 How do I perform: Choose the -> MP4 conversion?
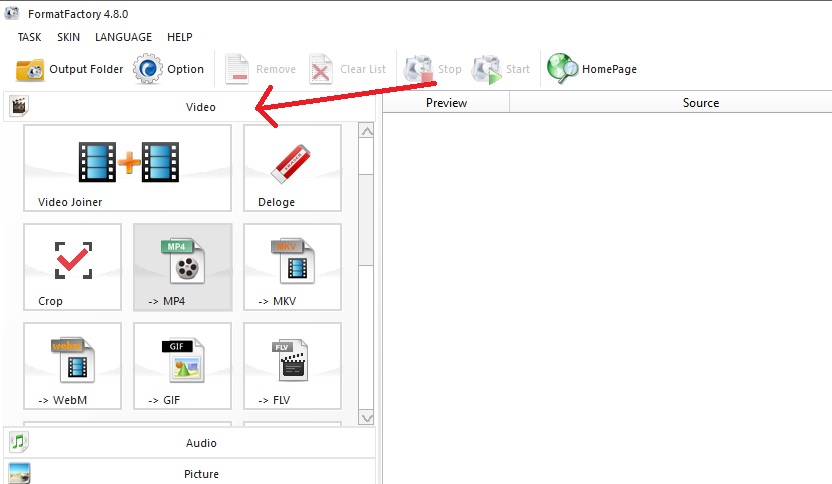coord(183,267)
